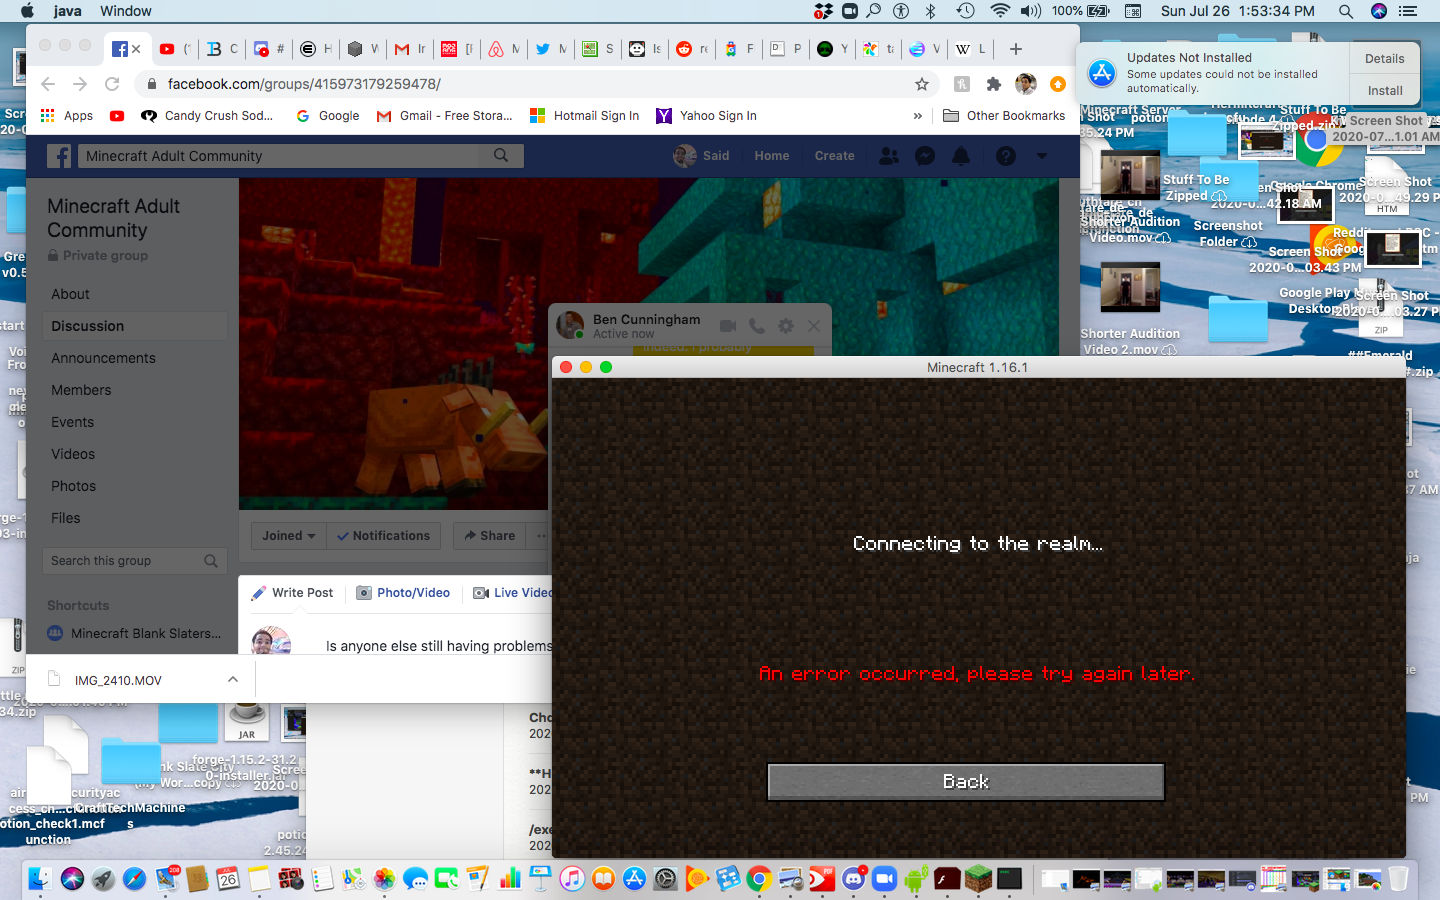Open the Other Bookmarks folder

(x=1004, y=116)
